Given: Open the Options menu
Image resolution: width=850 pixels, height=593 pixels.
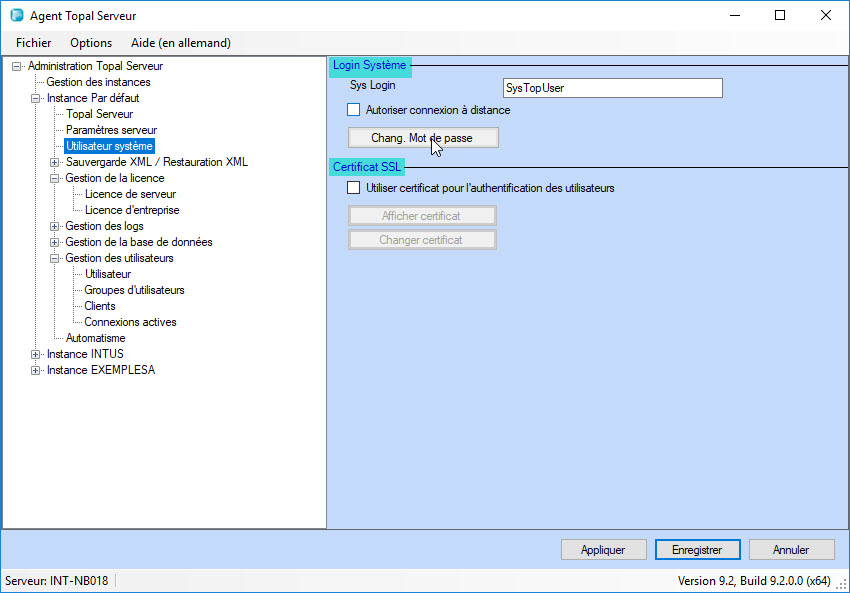Looking at the screenshot, I should pos(91,43).
